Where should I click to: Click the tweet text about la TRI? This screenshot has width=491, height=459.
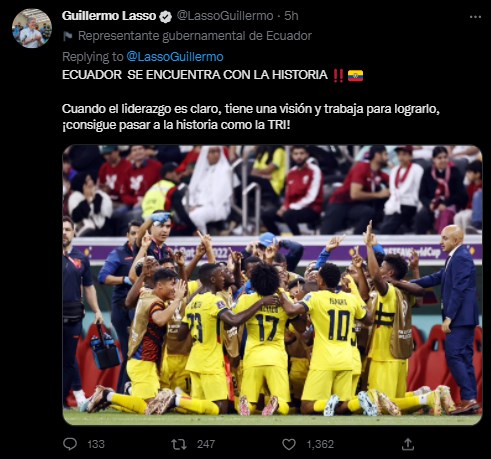pyautogui.click(x=251, y=117)
